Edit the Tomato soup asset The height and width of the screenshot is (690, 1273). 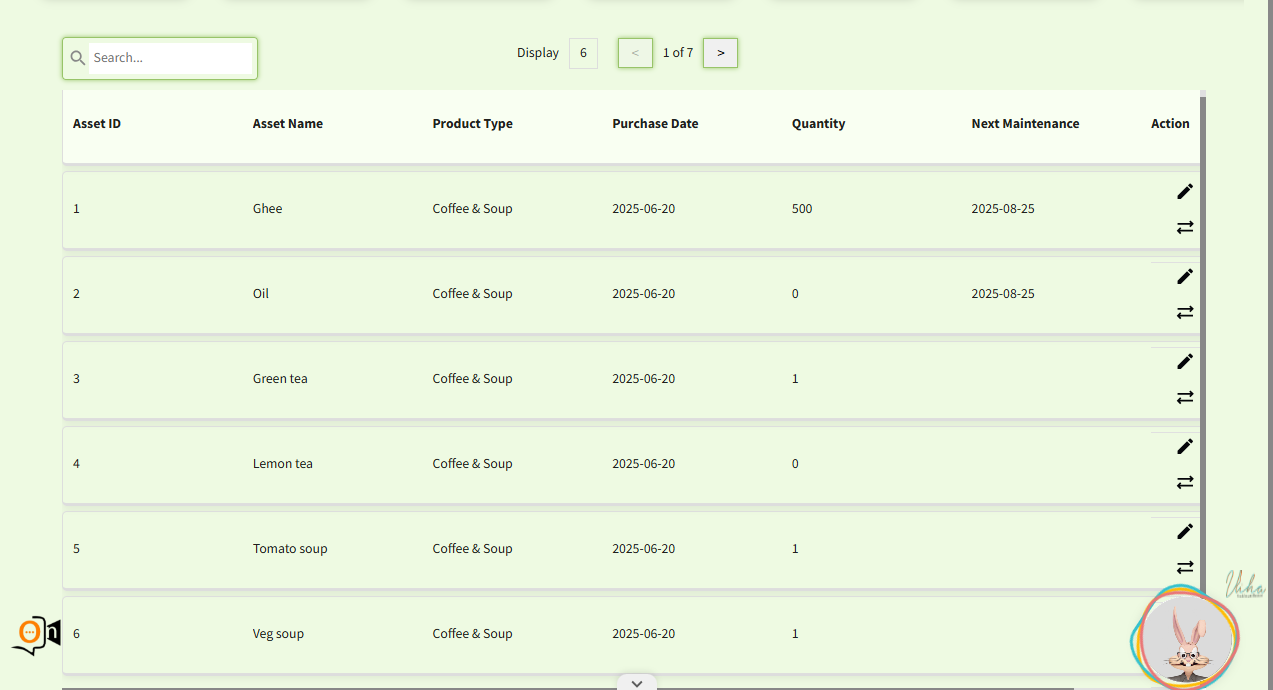point(1185,531)
